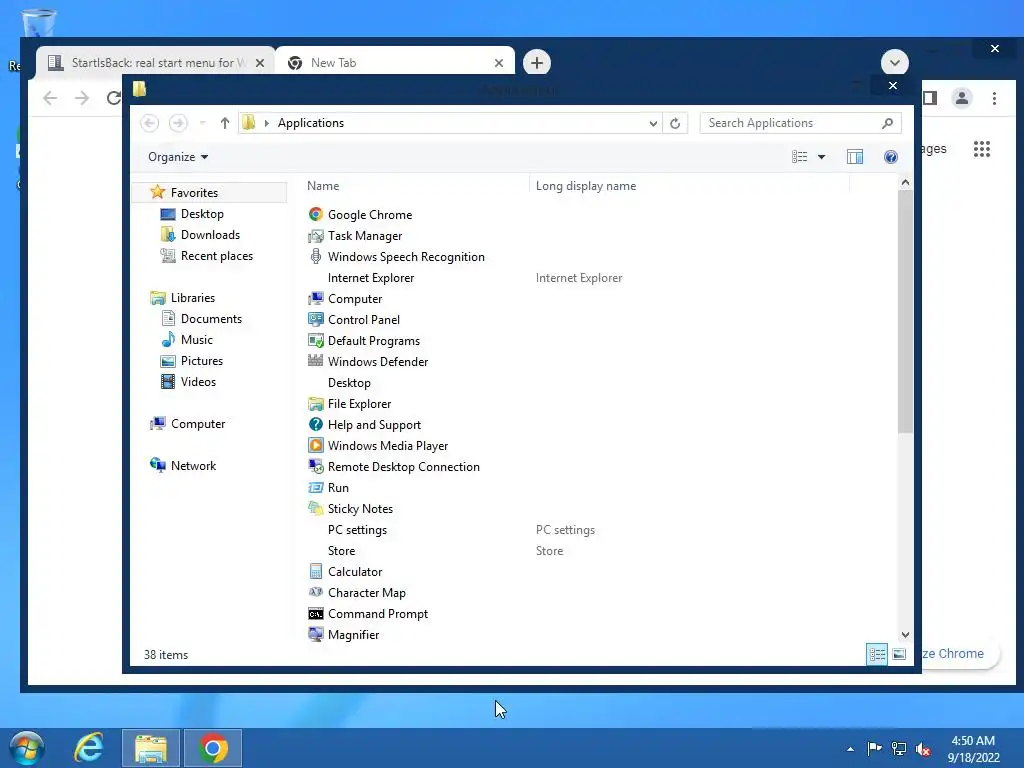Screen dimensions: 1024x768
Task: Switch to large icons view in status bar
Action: pyautogui.click(x=899, y=654)
